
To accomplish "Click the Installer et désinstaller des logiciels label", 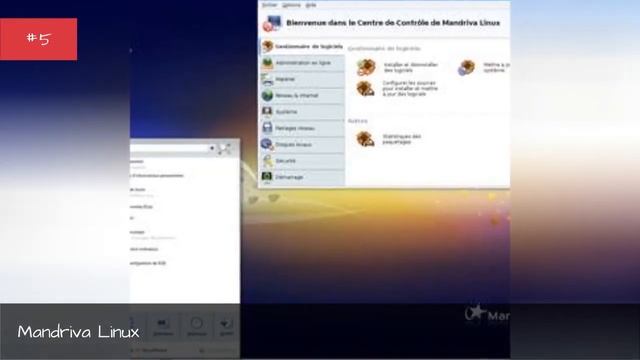I will 411,67.
